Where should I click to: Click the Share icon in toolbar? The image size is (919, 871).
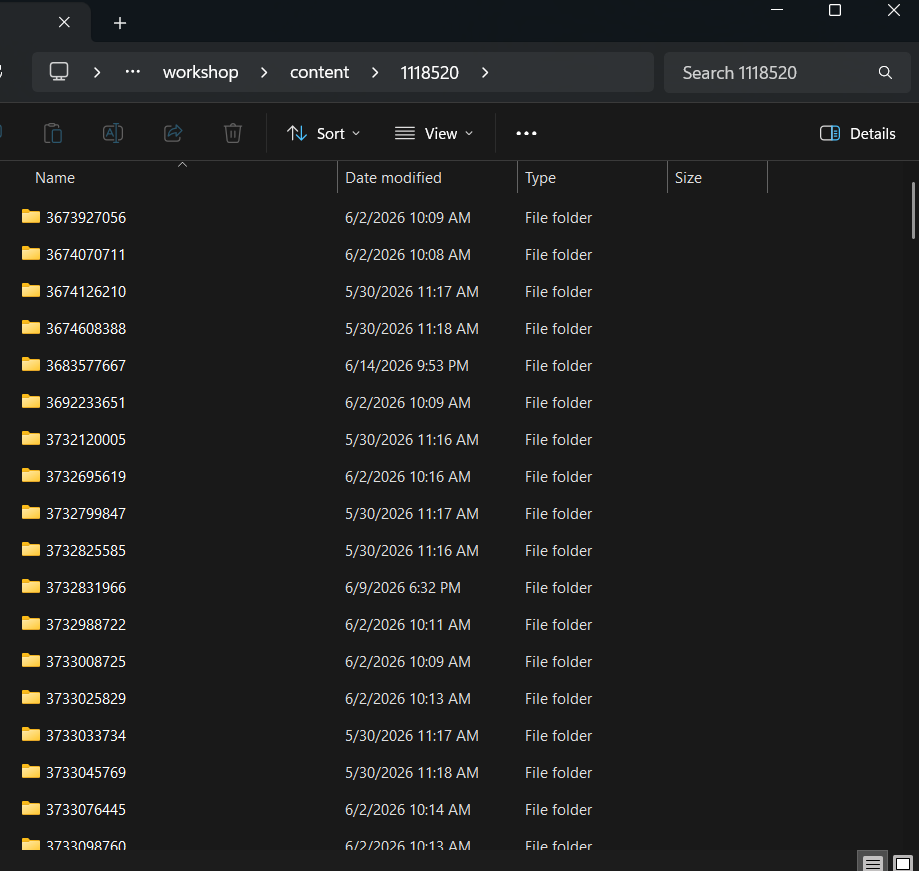tap(173, 134)
